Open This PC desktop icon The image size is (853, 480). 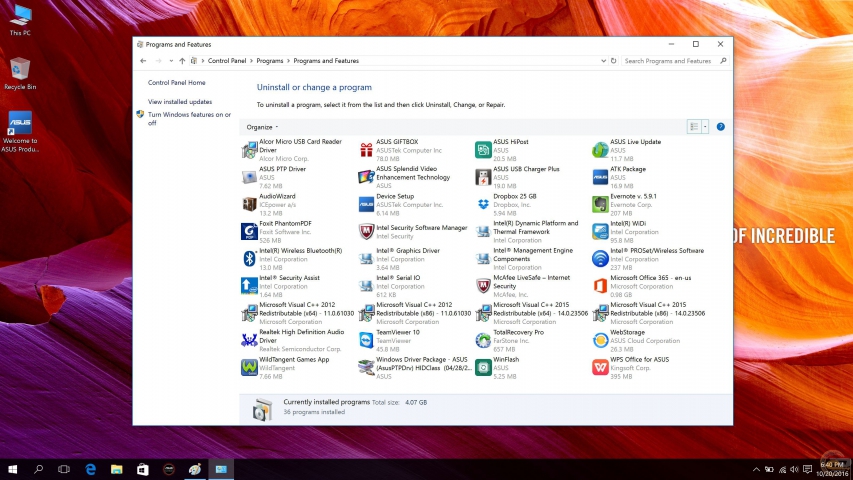coord(20,20)
